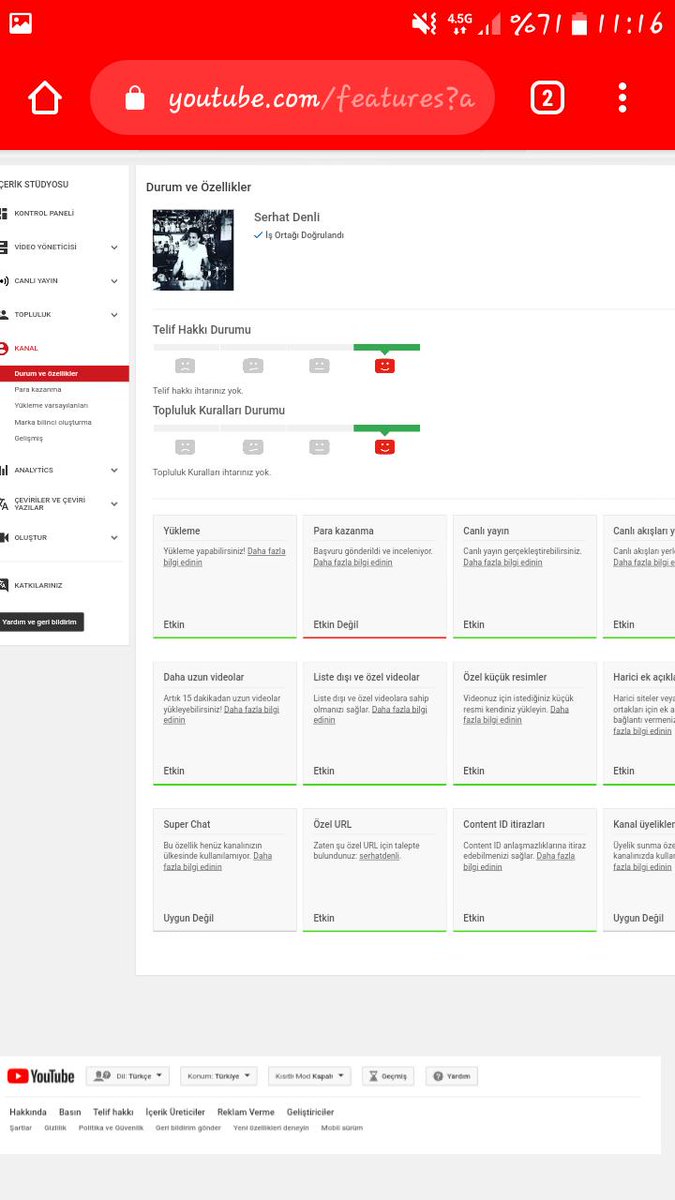The image size is (675, 1200).
Task: Click the Çeviriler translate icon
Action: [x=4, y=504]
